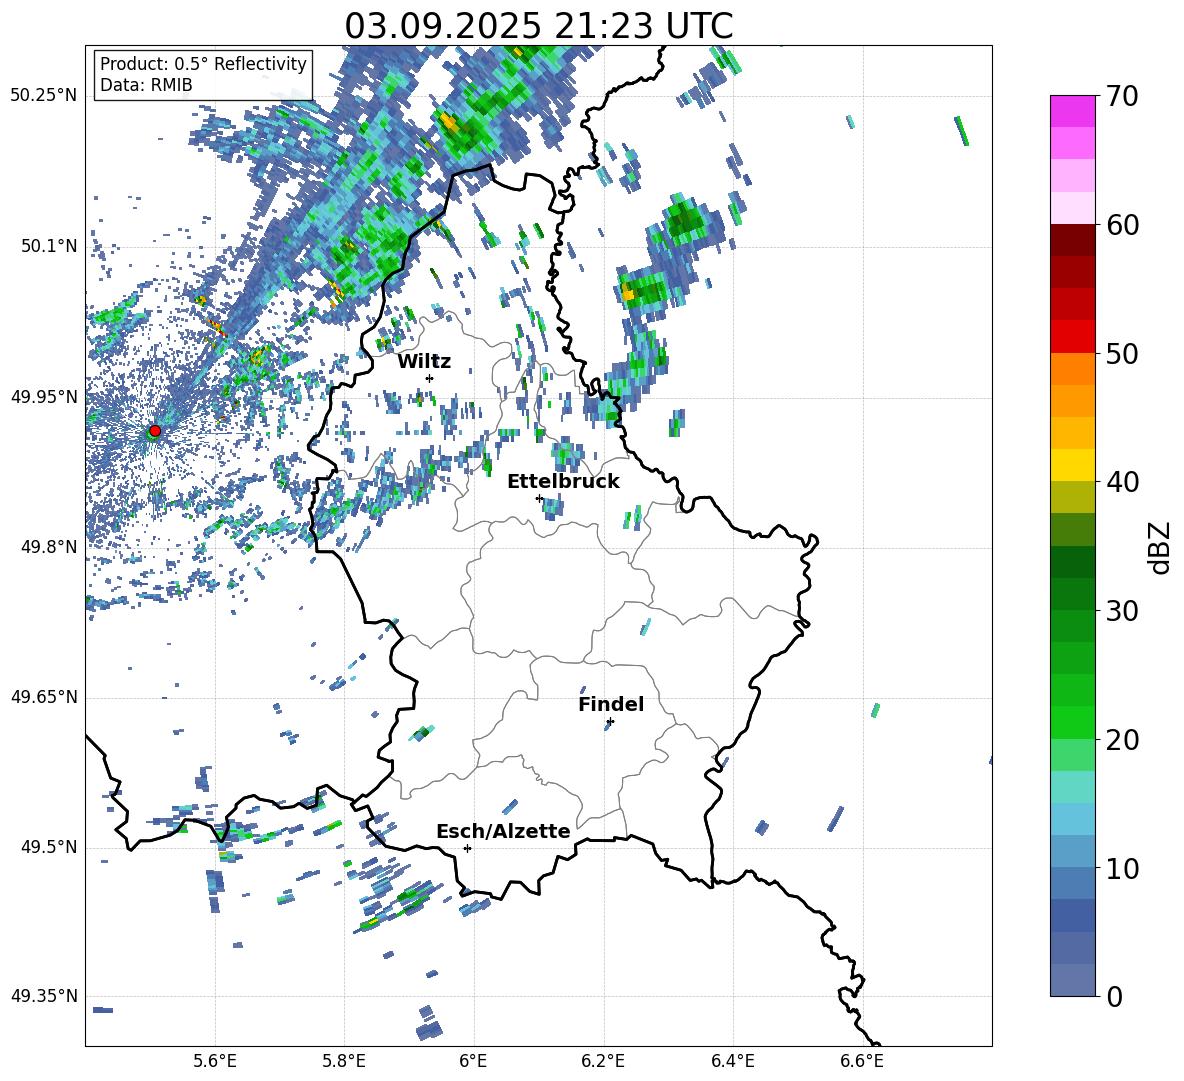The width and height of the screenshot is (1184, 1081).
Task: Select the Findel city label
Action: tap(611, 704)
